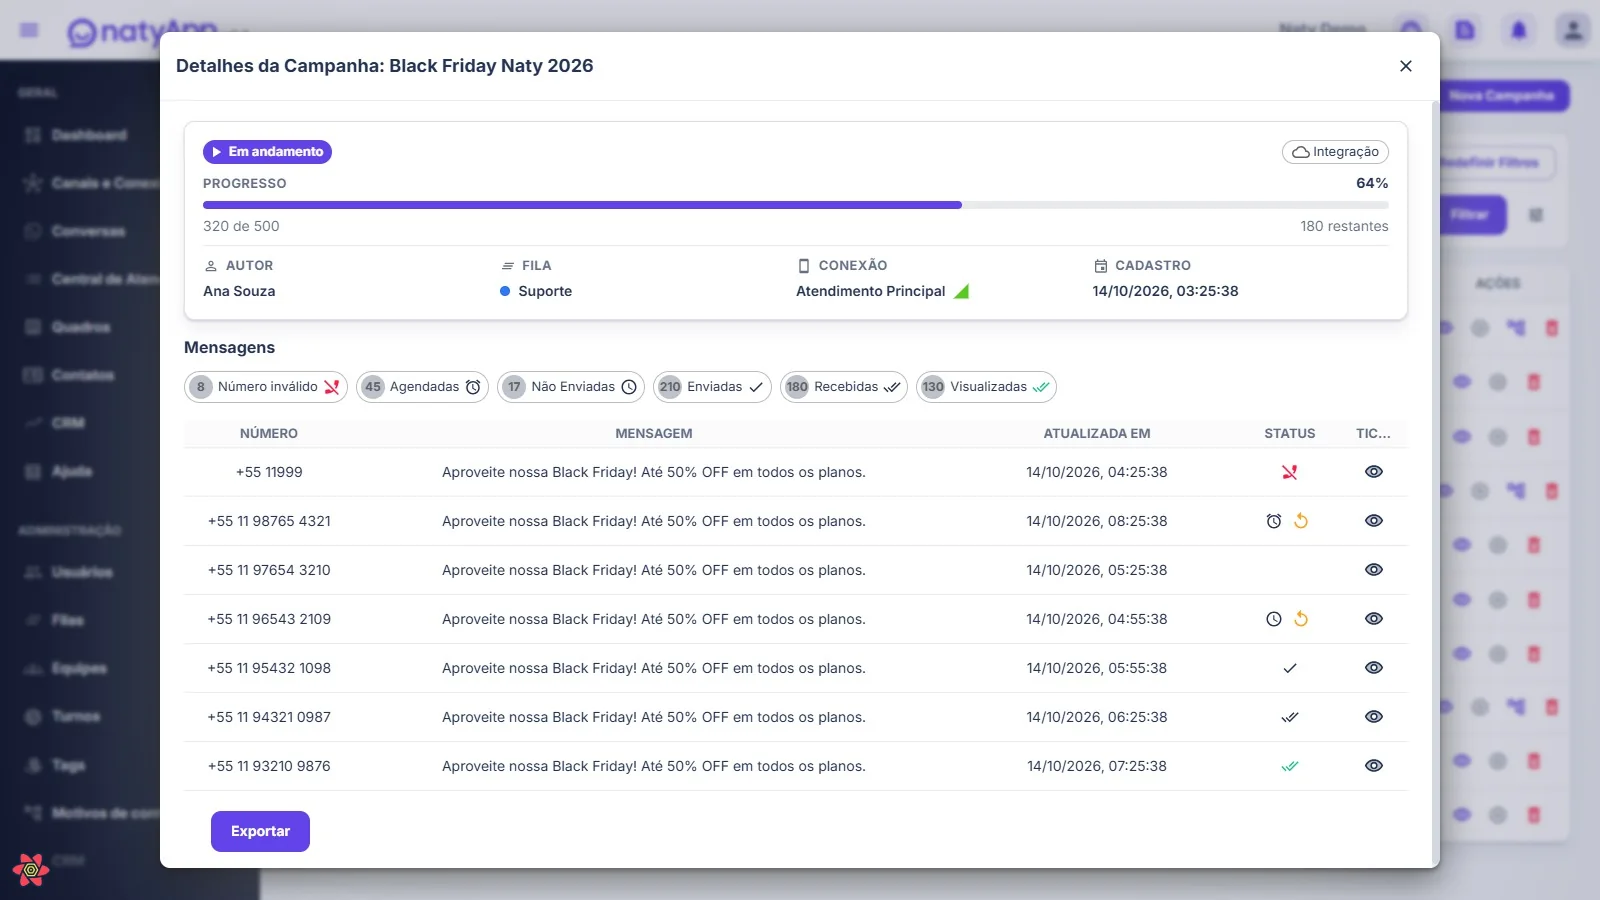Retry sending to +55 11 96543 2109

[x=1301, y=619]
